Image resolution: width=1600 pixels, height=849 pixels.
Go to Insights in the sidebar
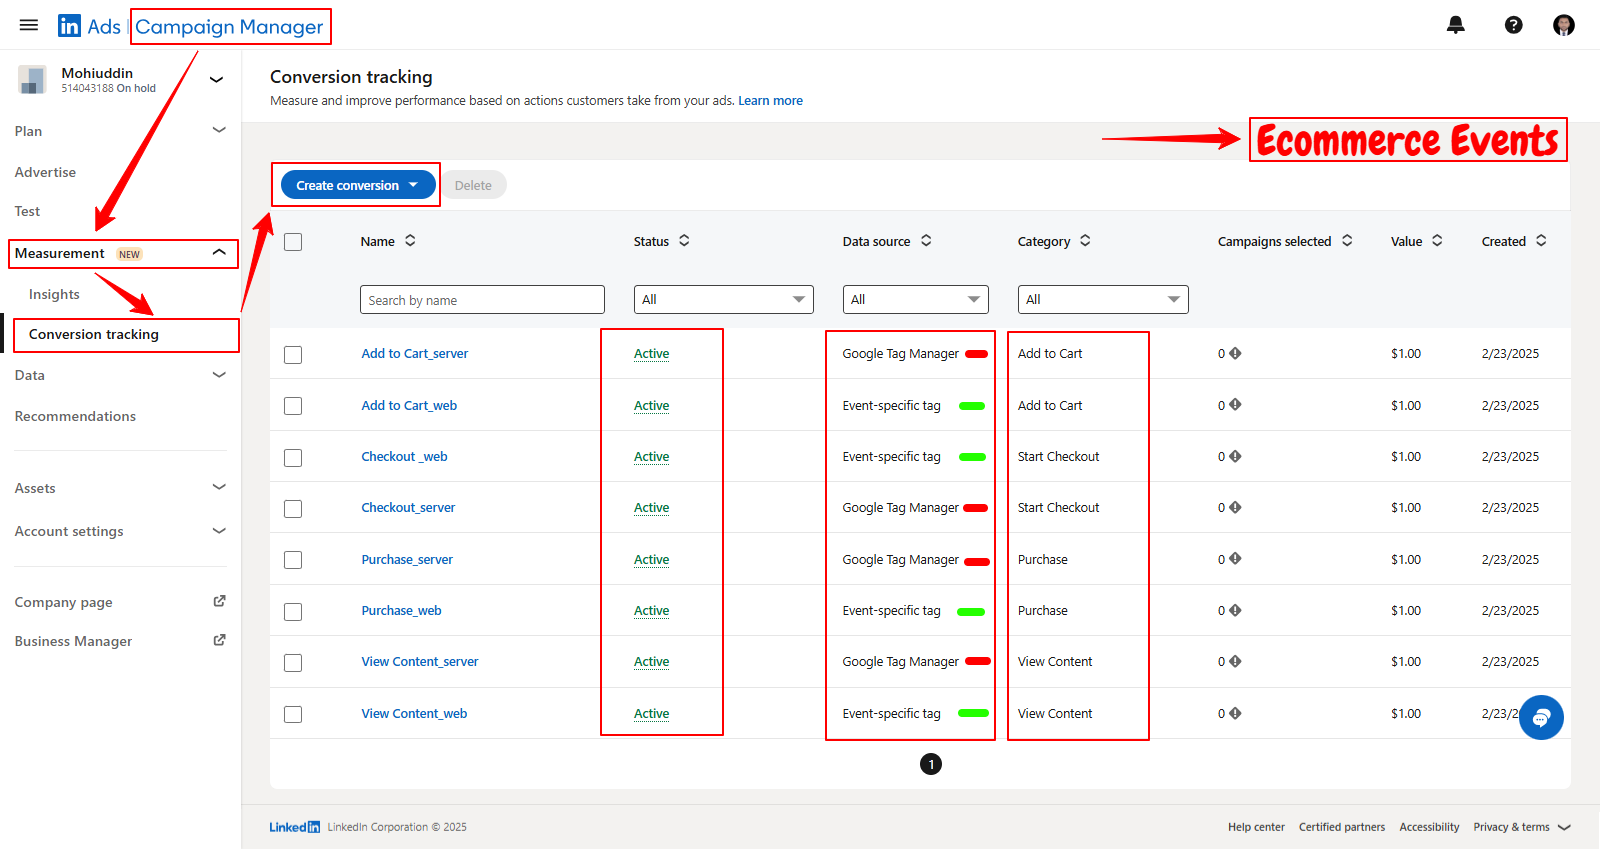click(54, 294)
